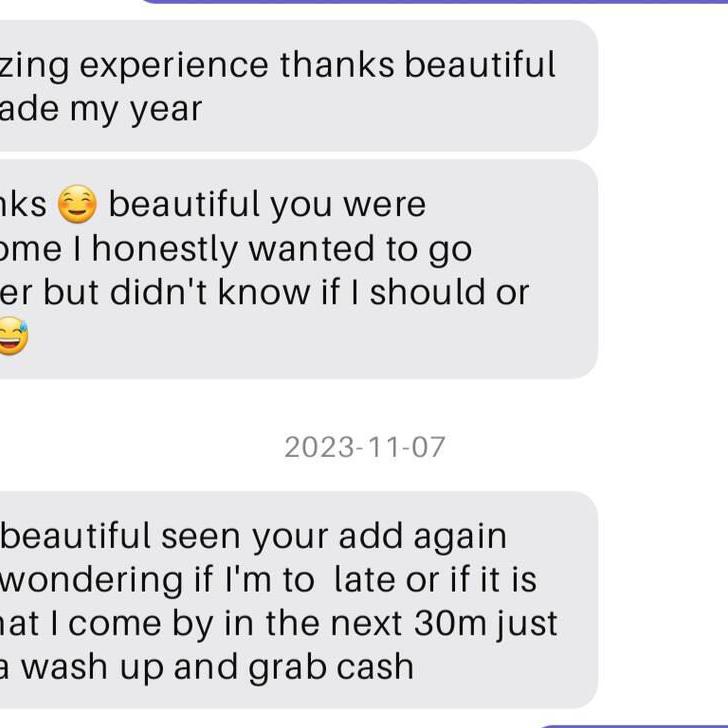Click the line "but didn't know if I should or"
The image size is (728, 728).
point(265,292)
